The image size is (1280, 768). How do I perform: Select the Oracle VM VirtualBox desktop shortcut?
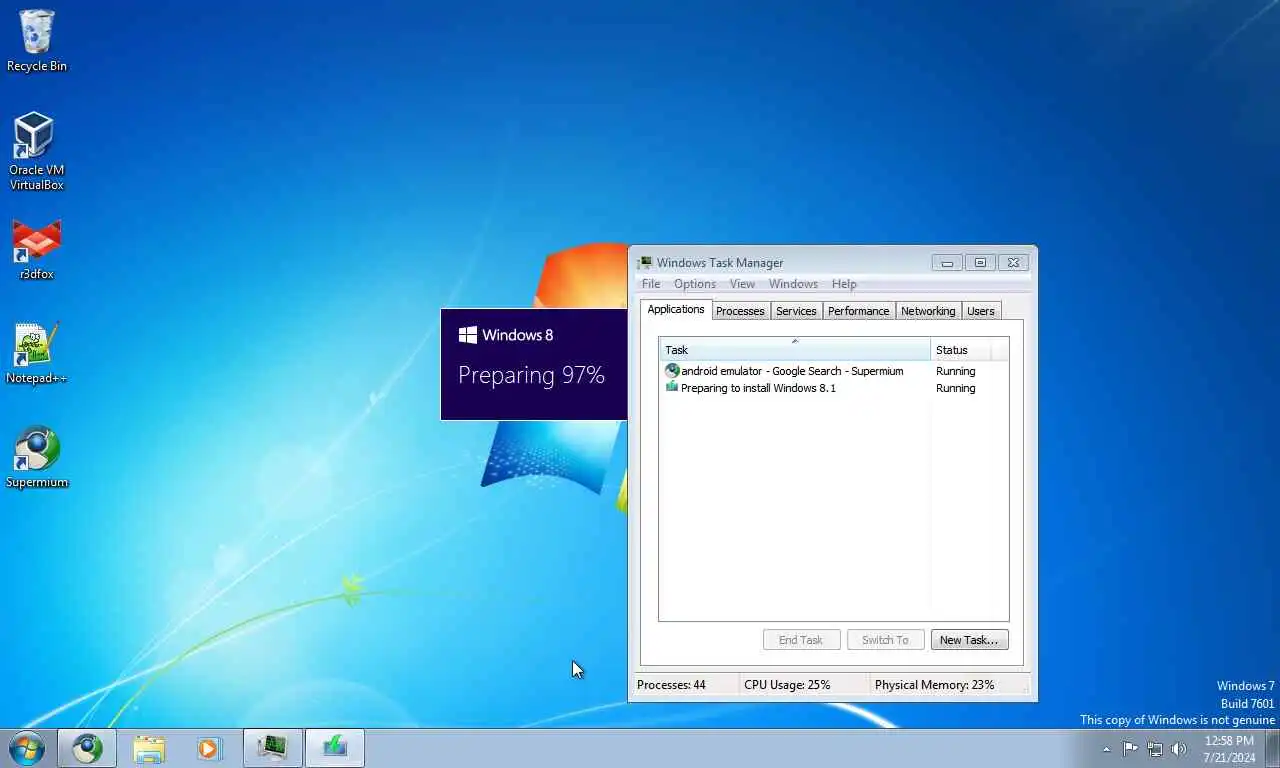coord(37,151)
